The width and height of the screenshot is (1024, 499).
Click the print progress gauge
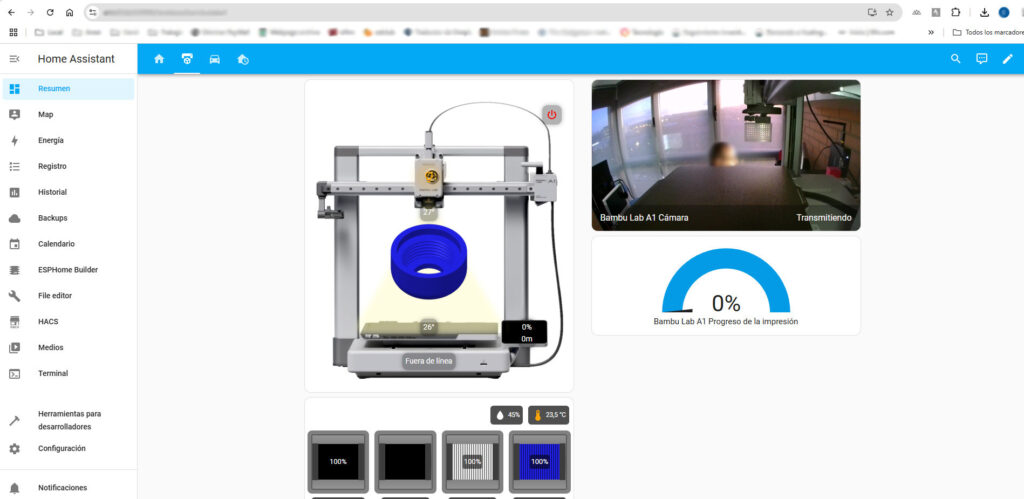(726, 281)
